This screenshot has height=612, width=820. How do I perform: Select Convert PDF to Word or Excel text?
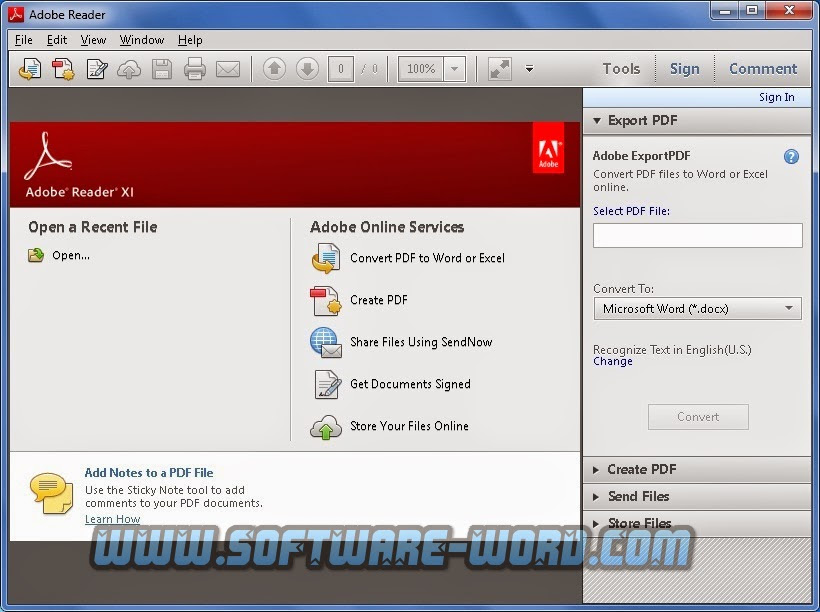[427, 258]
